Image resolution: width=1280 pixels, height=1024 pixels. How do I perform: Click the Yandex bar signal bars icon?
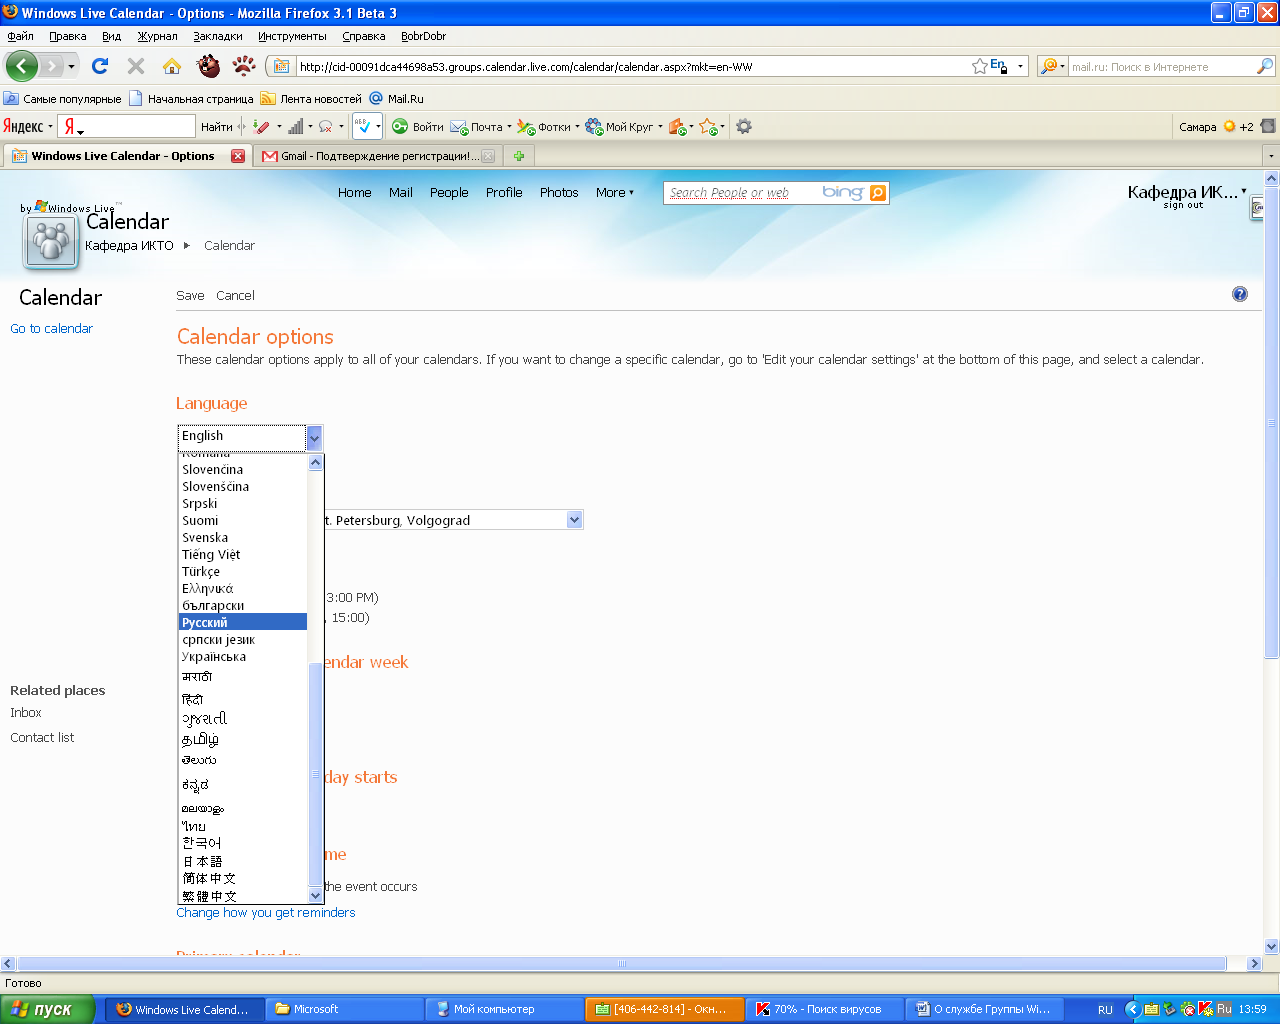[x=295, y=127]
